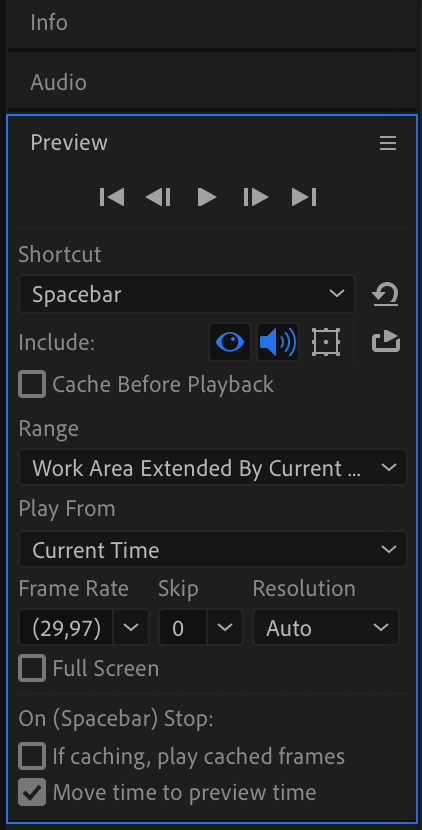Jump to last frame in Preview
The image size is (422, 830).
point(304,197)
